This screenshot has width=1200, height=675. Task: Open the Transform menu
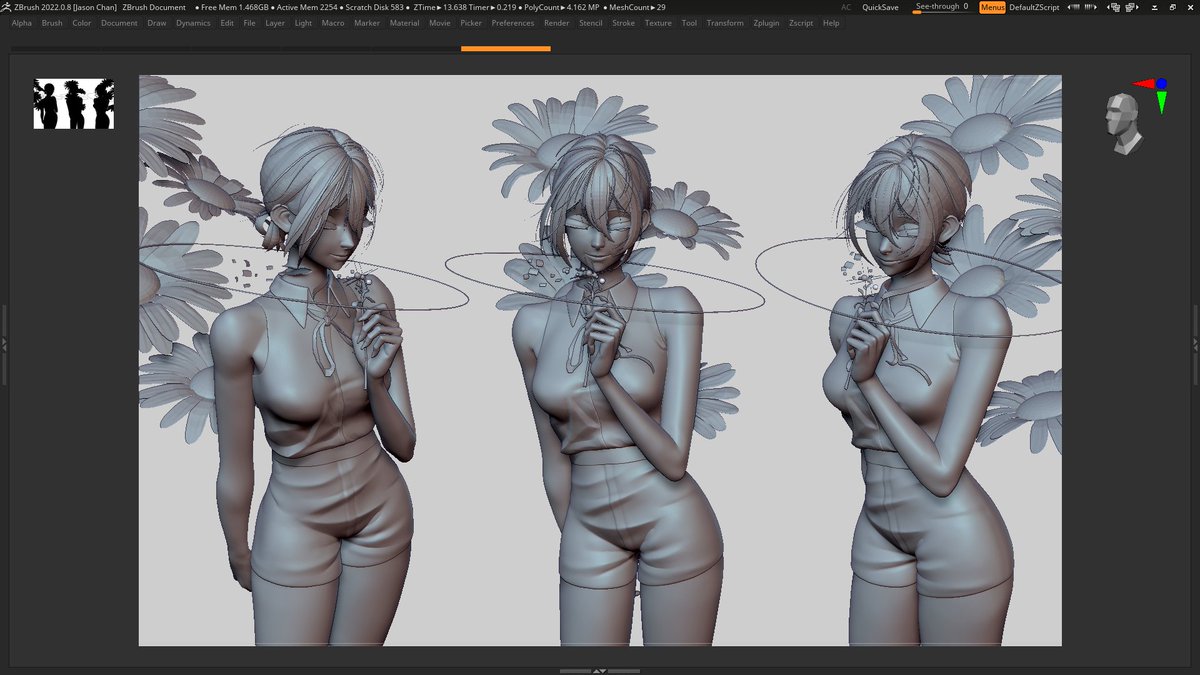pos(725,23)
